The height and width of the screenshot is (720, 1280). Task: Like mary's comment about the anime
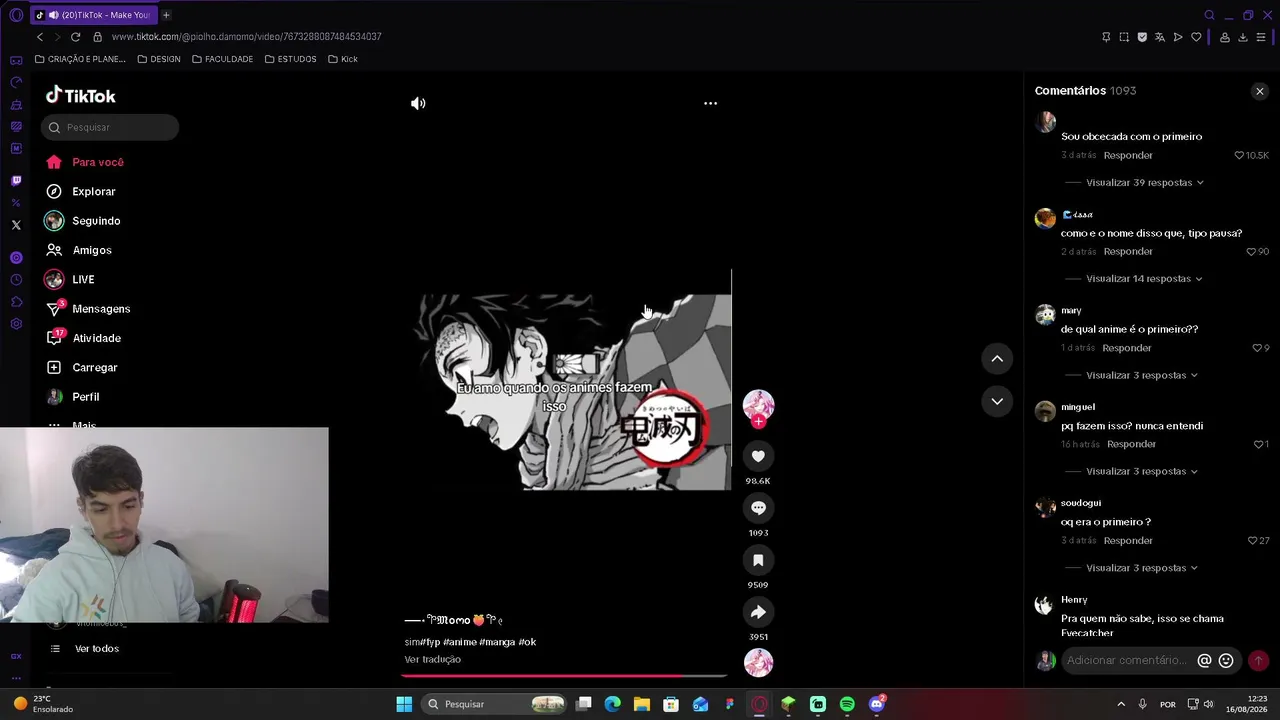point(1257,348)
